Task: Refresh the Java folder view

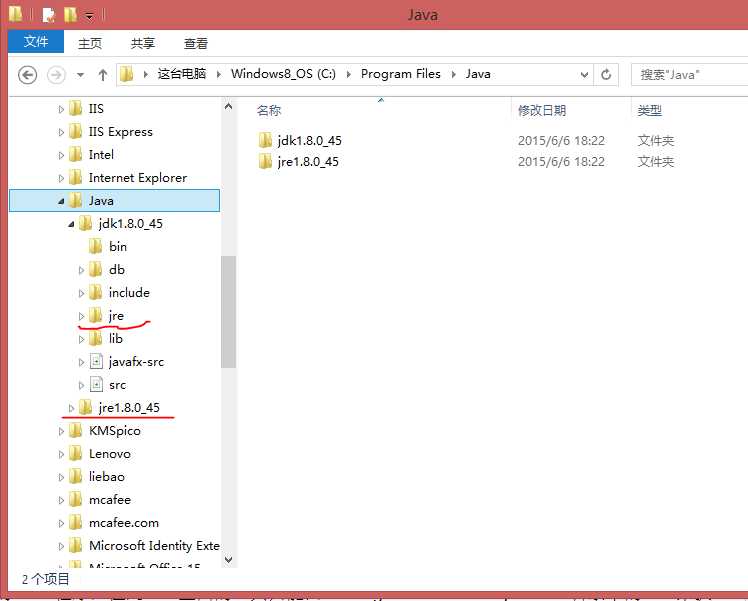Action: pyautogui.click(x=606, y=74)
